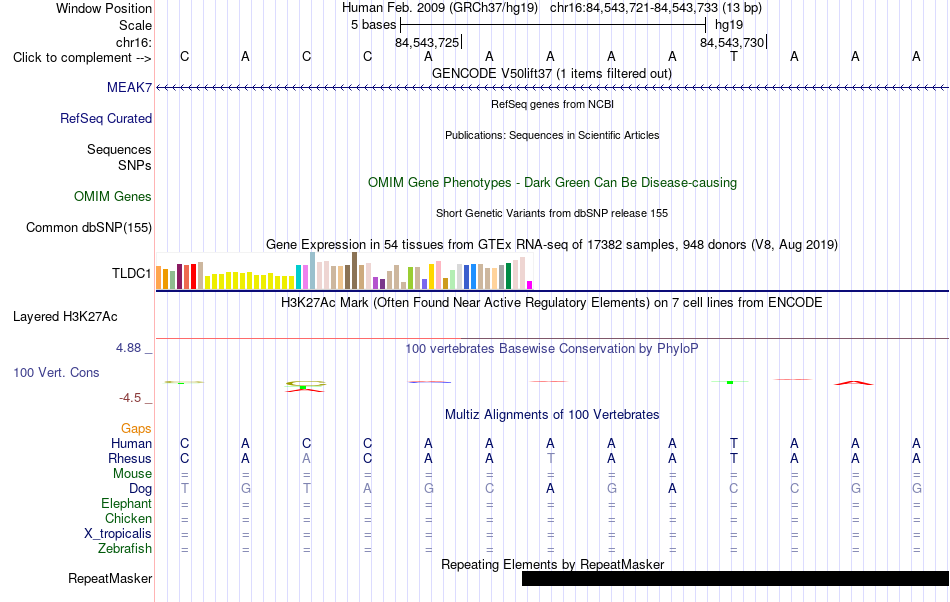
Task: Click the '5 bases' scale label
Action: tap(373, 25)
